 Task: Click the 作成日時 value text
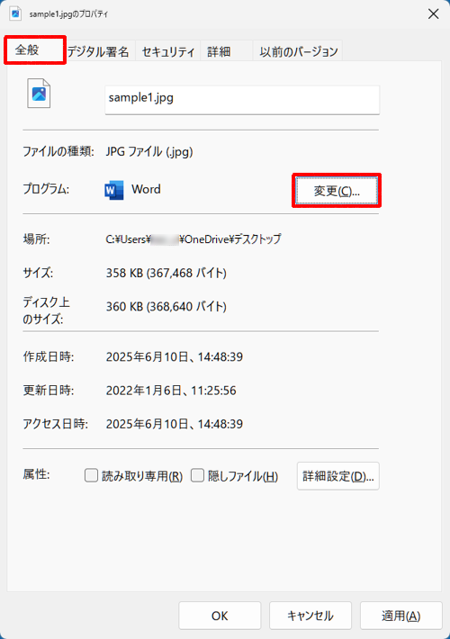pos(174,357)
